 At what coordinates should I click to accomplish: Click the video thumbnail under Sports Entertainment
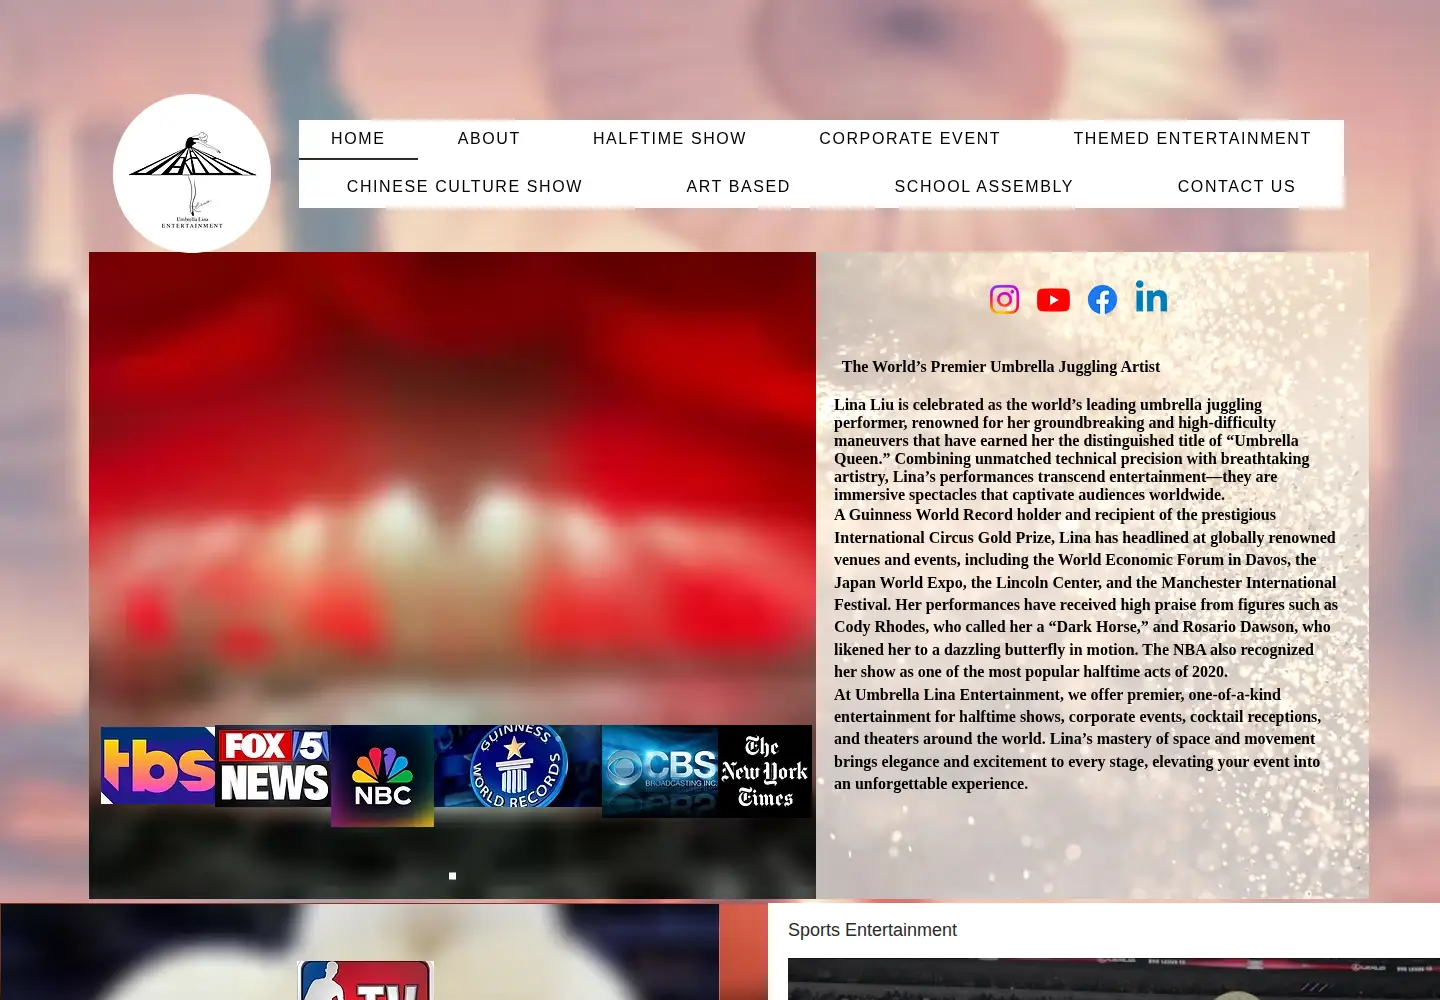pyautogui.click(x=1114, y=979)
